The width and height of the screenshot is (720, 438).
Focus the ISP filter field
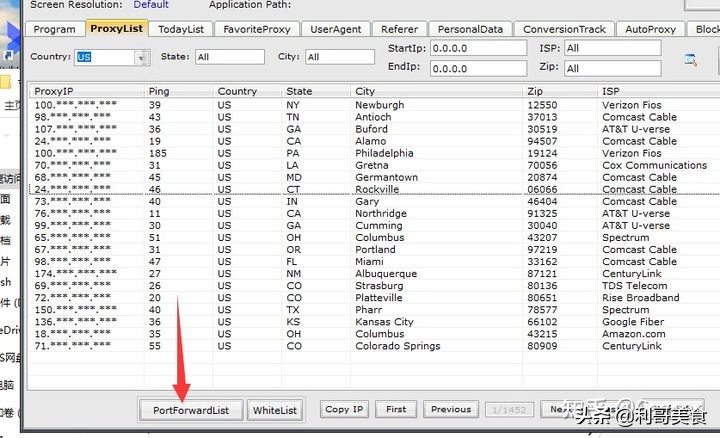(613, 48)
